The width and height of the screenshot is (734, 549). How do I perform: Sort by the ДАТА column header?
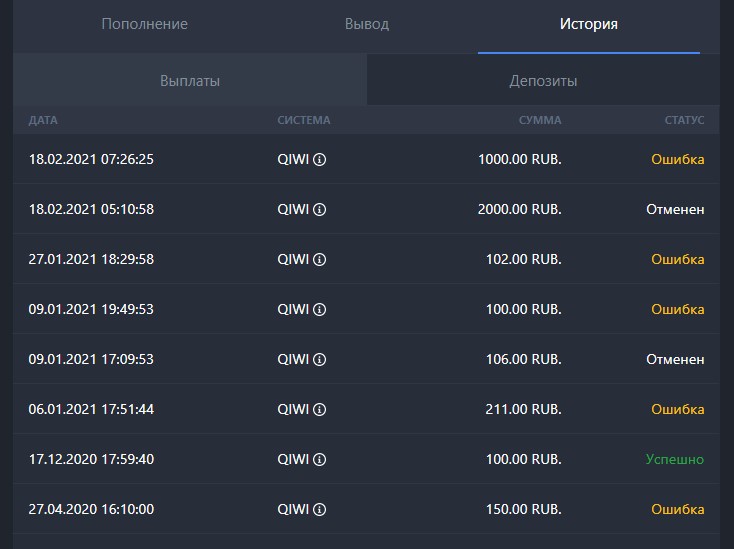tap(43, 120)
